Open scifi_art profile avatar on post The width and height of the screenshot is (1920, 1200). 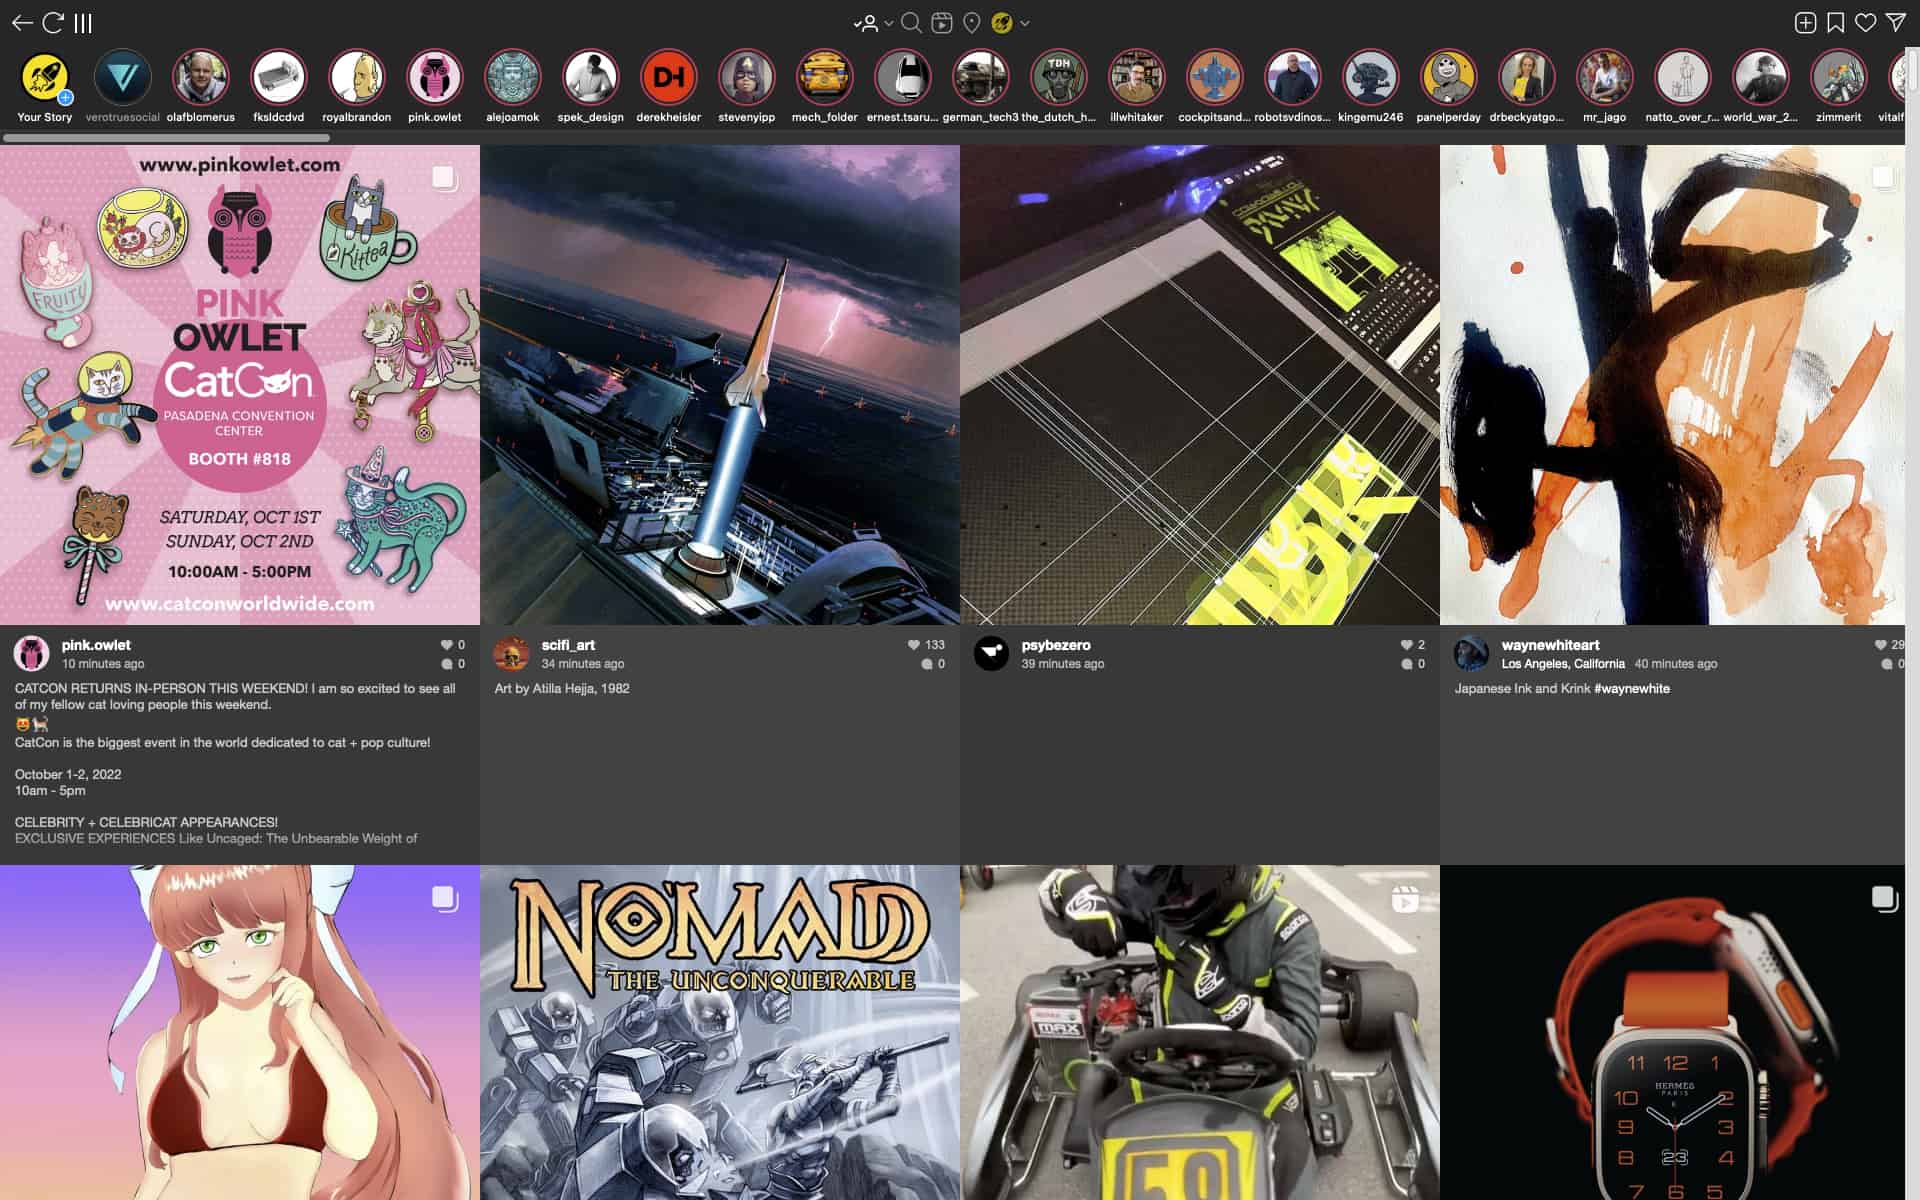tap(511, 653)
